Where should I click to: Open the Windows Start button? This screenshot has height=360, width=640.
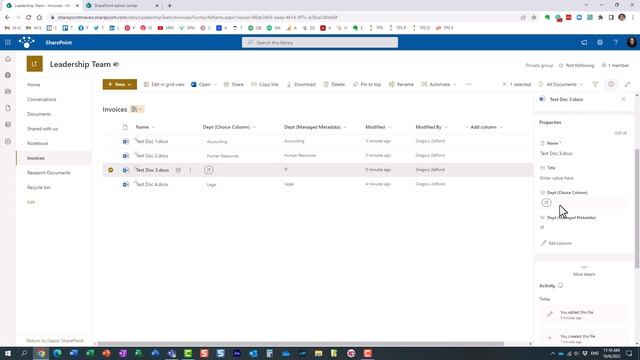point(8,353)
